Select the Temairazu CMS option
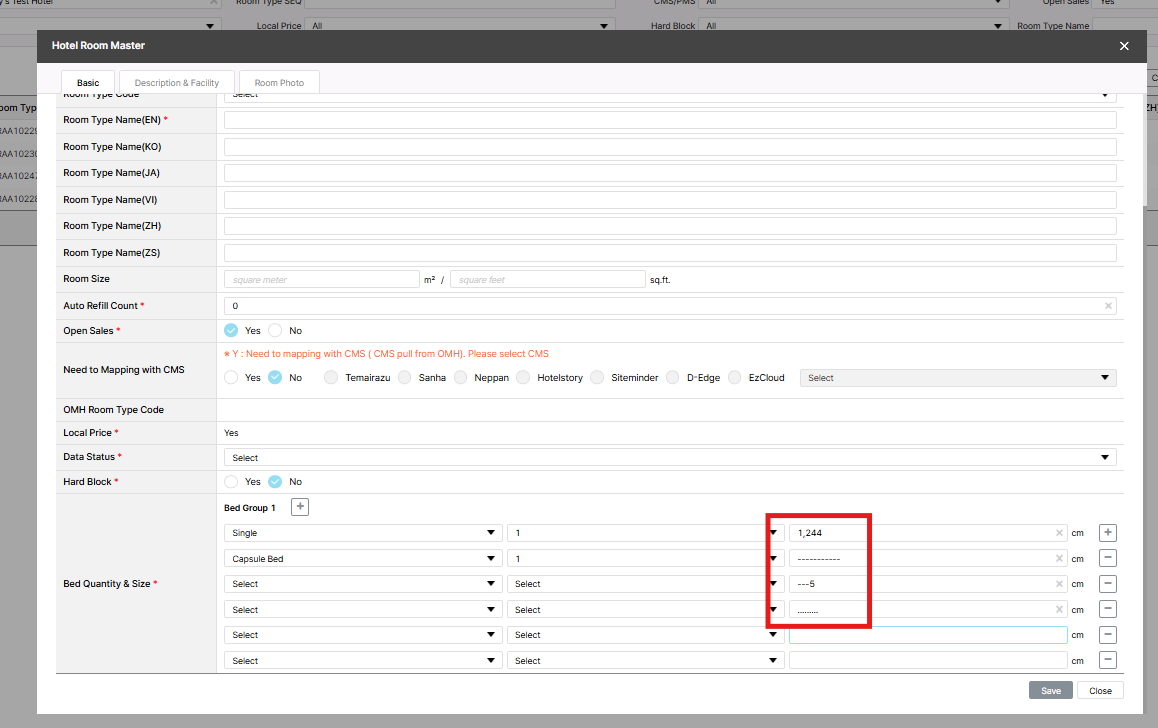Screen dimensions: 1158x728 [331, 377]
